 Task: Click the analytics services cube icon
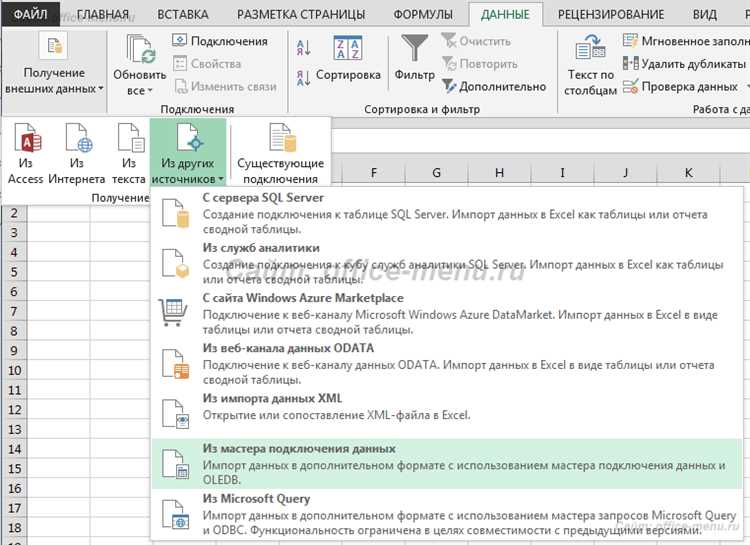175,263
